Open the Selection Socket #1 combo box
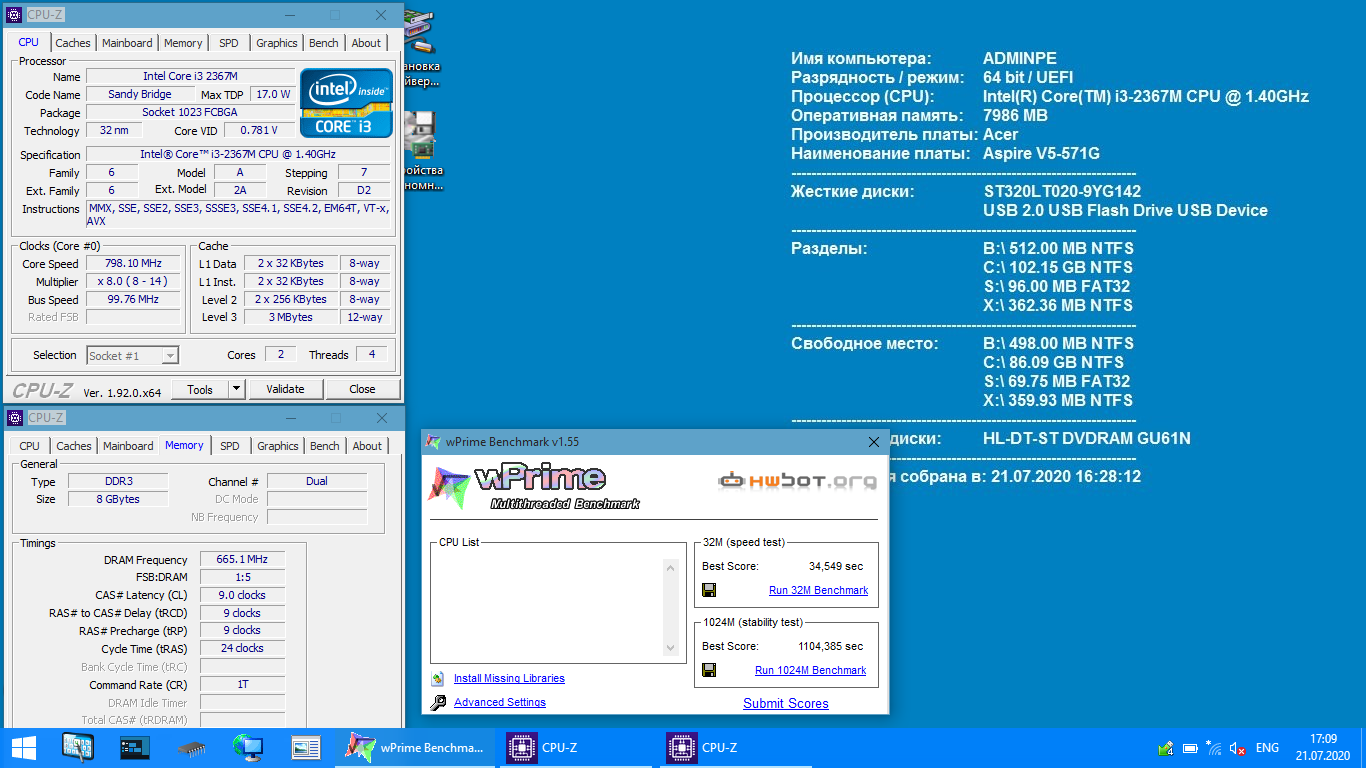Viewport: 1366px width, 768px height. [132, 355]
